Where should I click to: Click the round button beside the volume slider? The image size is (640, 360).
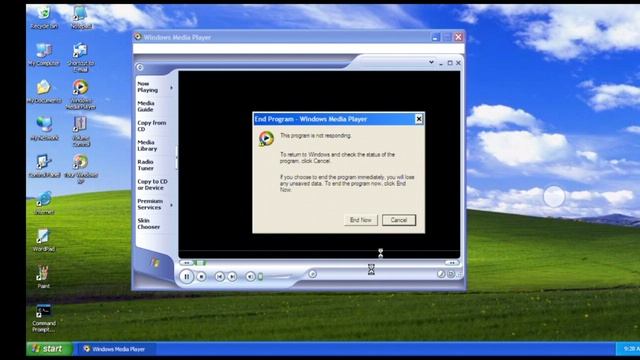pos(312,274)
